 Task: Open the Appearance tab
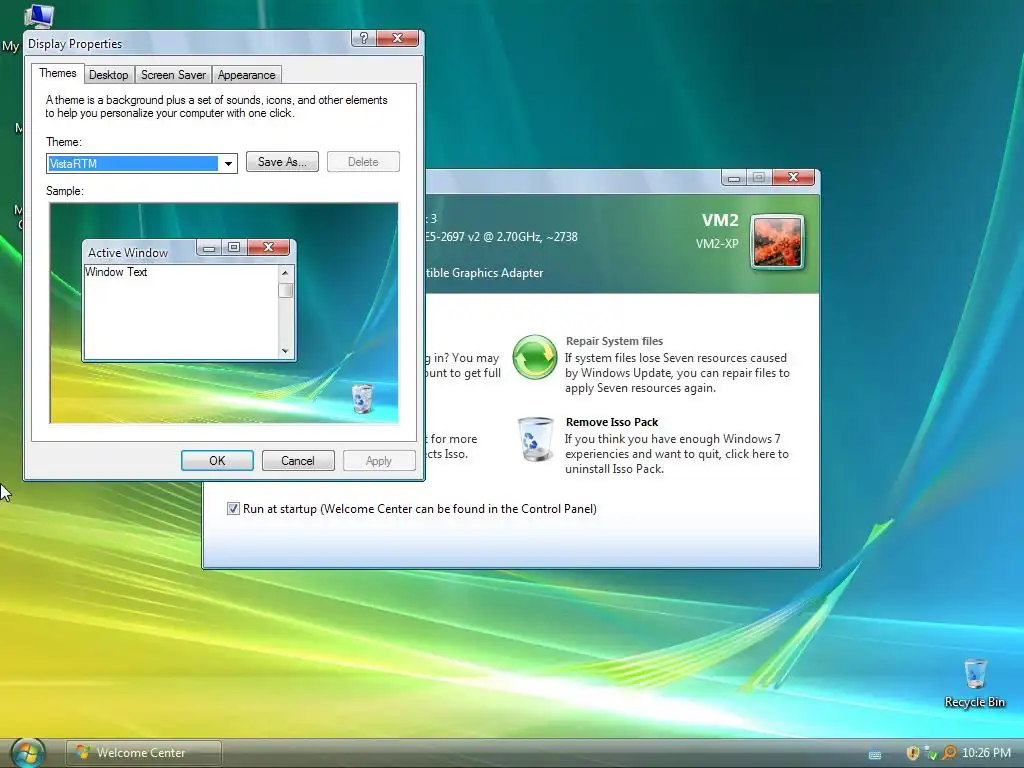click(x=246, y=75)
